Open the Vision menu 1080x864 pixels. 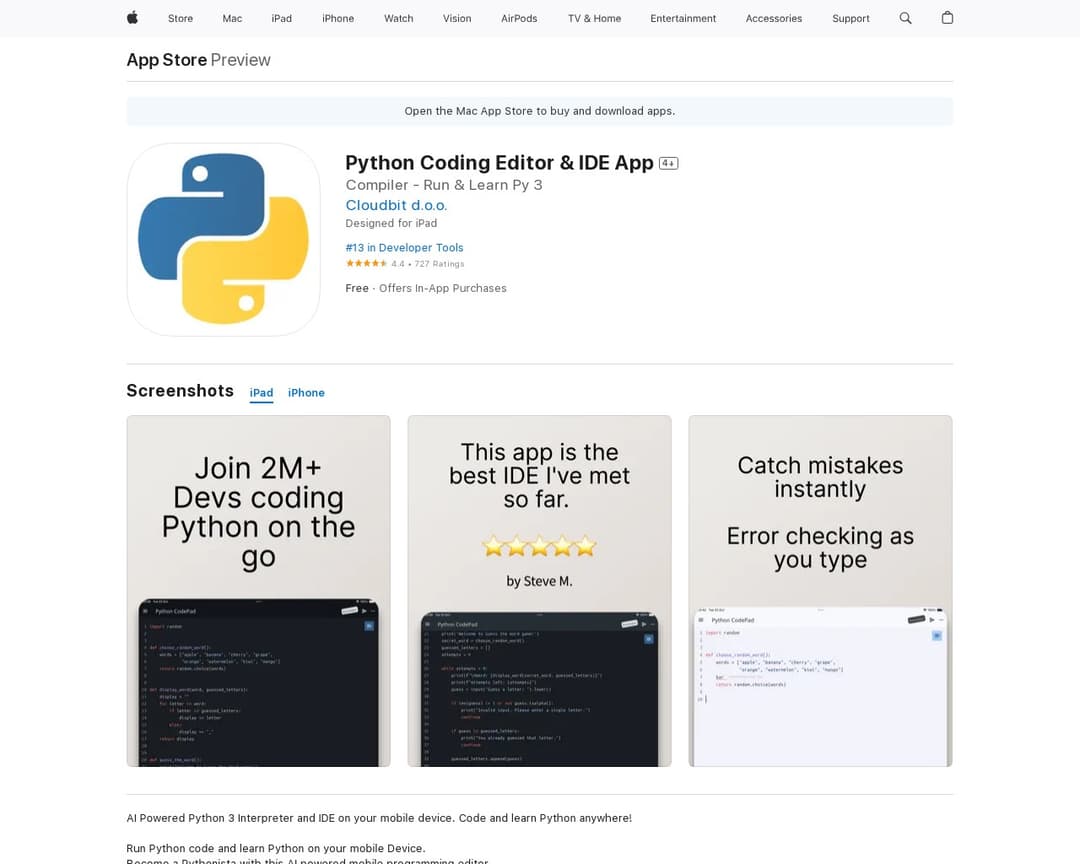pos(457,19)
